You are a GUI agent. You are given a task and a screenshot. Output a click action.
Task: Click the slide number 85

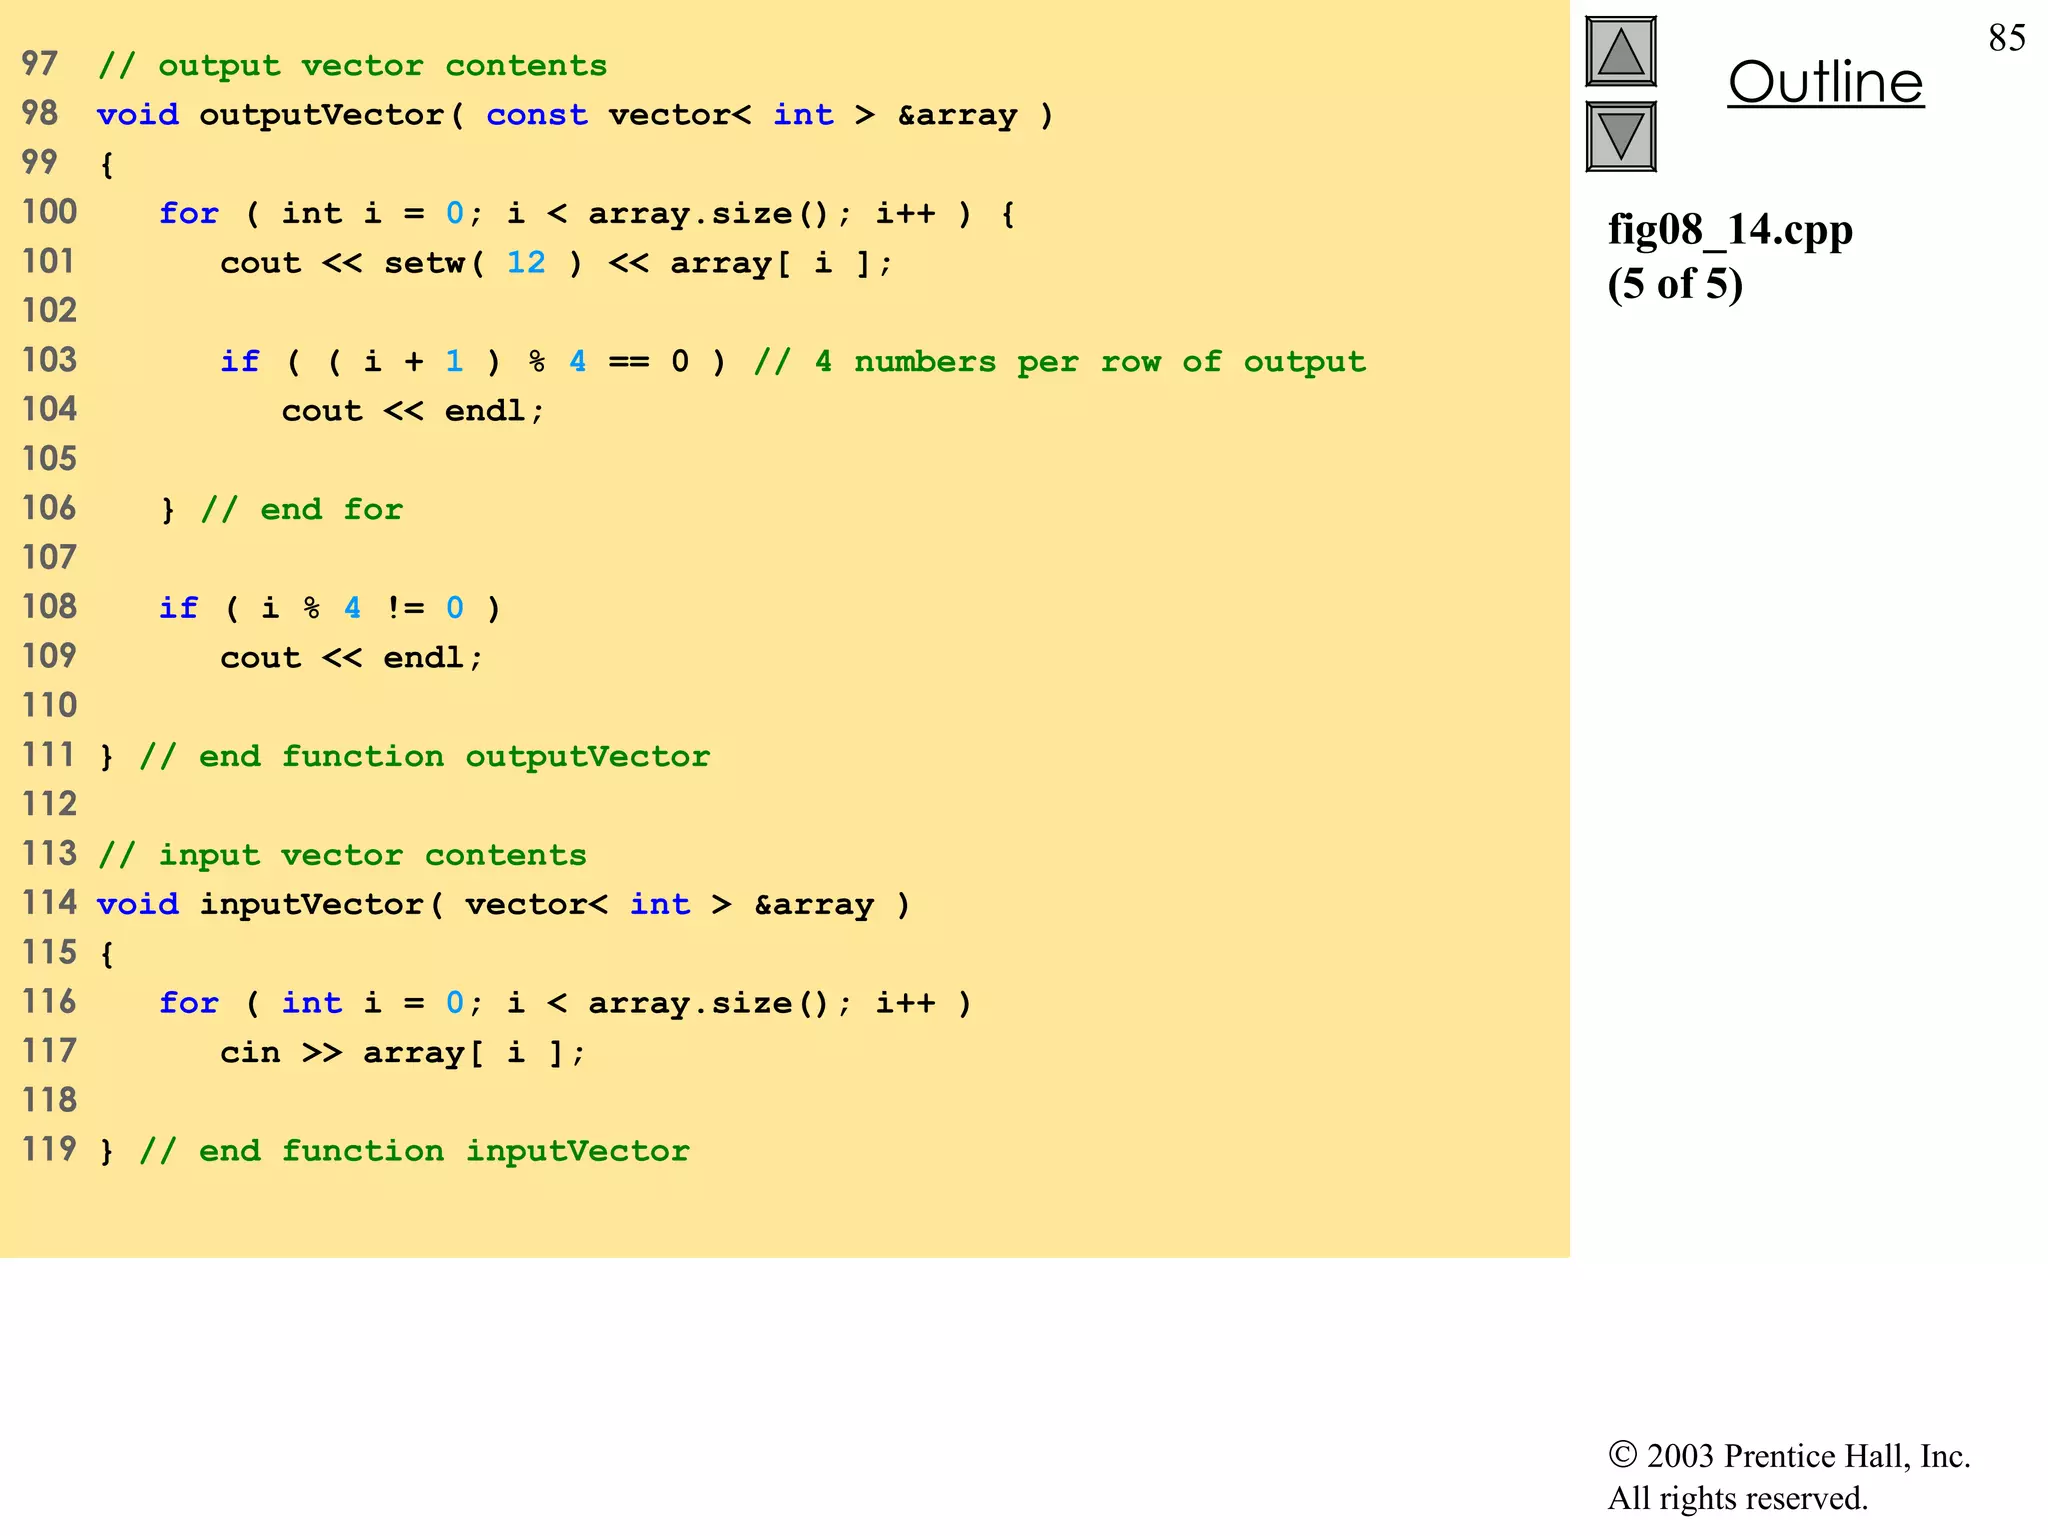(2007, 38)
